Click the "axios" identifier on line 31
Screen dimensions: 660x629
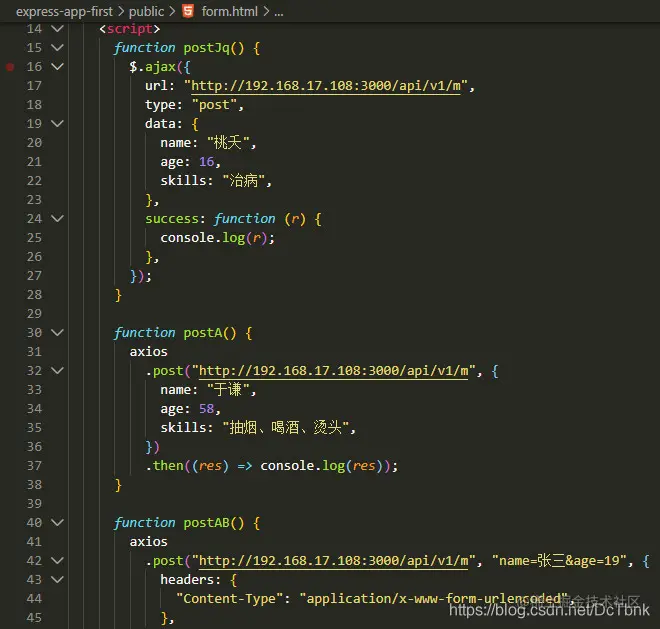click(x=149, y=352)
